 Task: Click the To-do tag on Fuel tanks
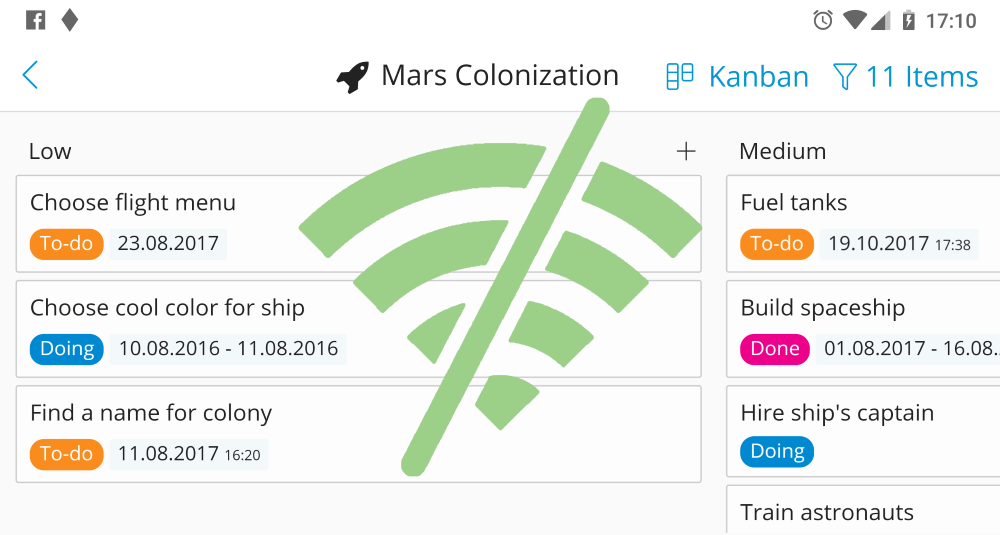[777, 244]
